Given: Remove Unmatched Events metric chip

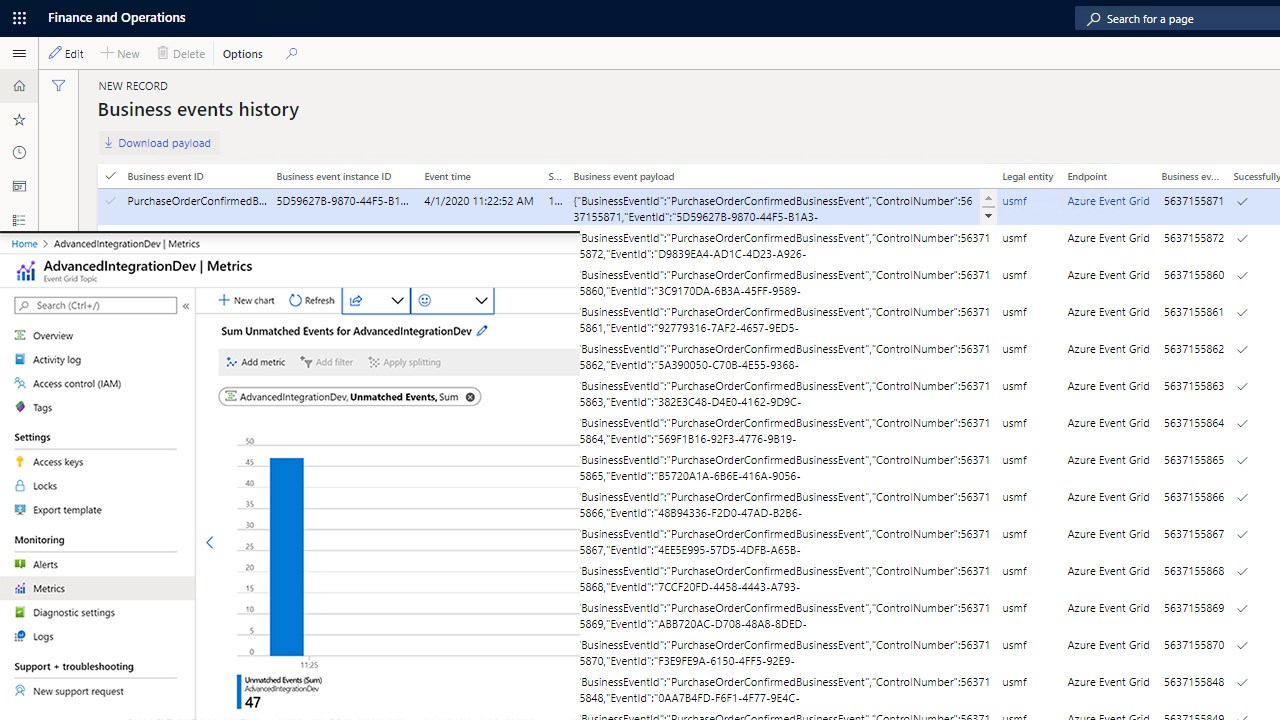Looking at the screenshot, I should click(470, 397).
